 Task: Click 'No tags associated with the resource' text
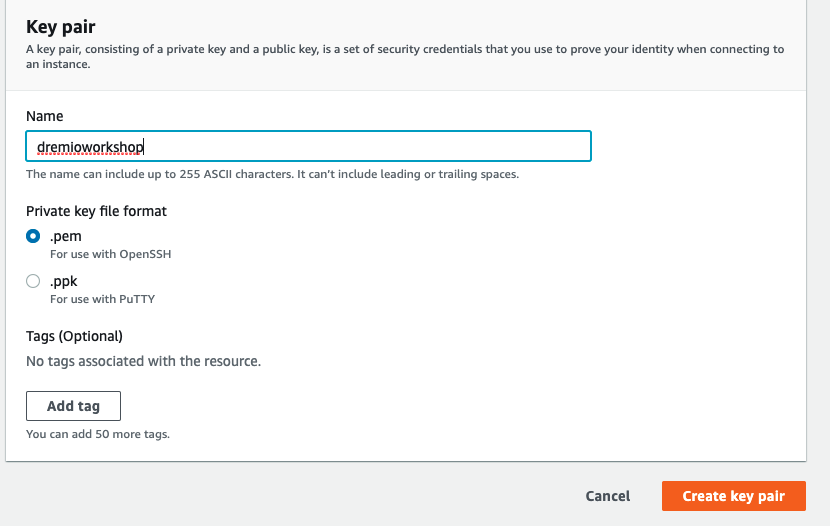tap(143, 361)
